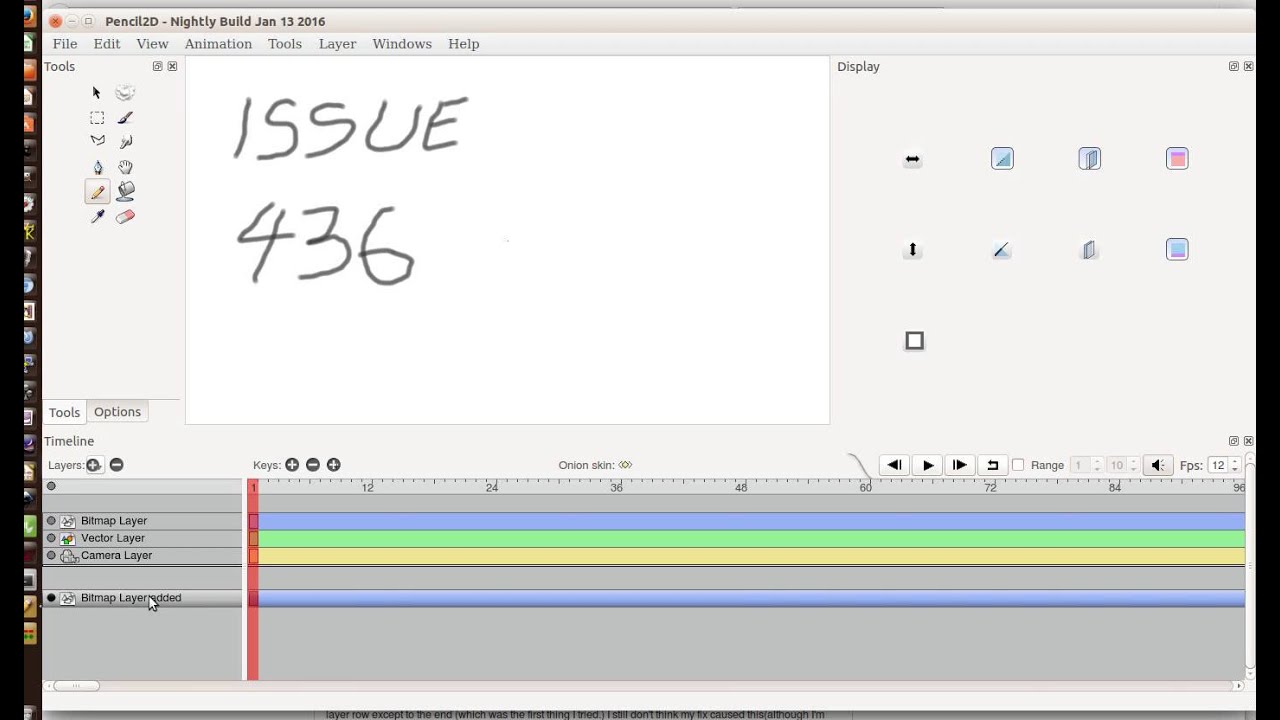Viewport: 1280px width, 720px height.
Task: Choose the rectangular selection tool
Action: (x=97, y=118)
